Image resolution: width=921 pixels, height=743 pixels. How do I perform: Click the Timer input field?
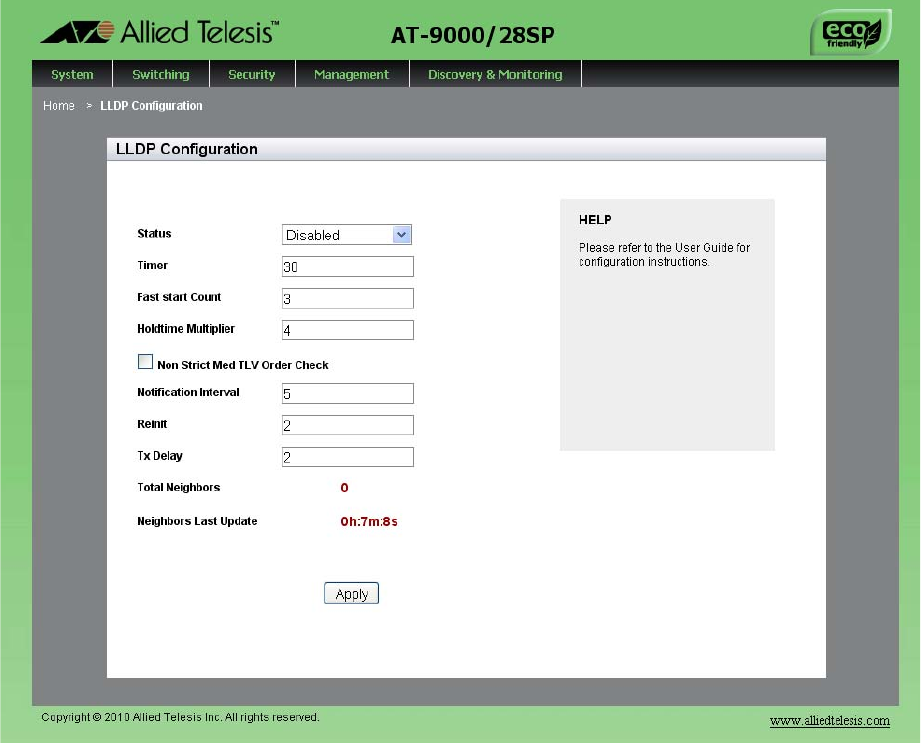coord(348,267)
